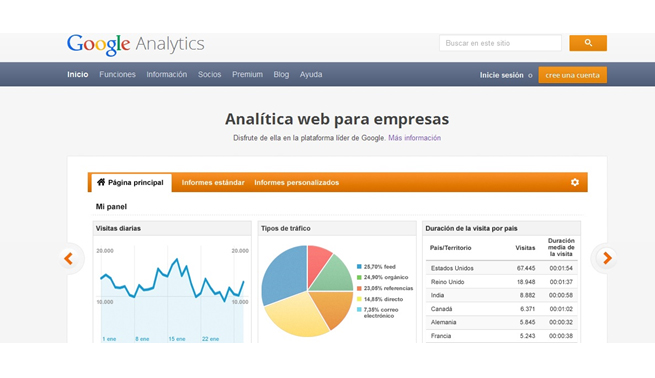This screenshot has width=655, height=378.
Task: Click the 'Visitas' column header
Action: click(525, 248)
